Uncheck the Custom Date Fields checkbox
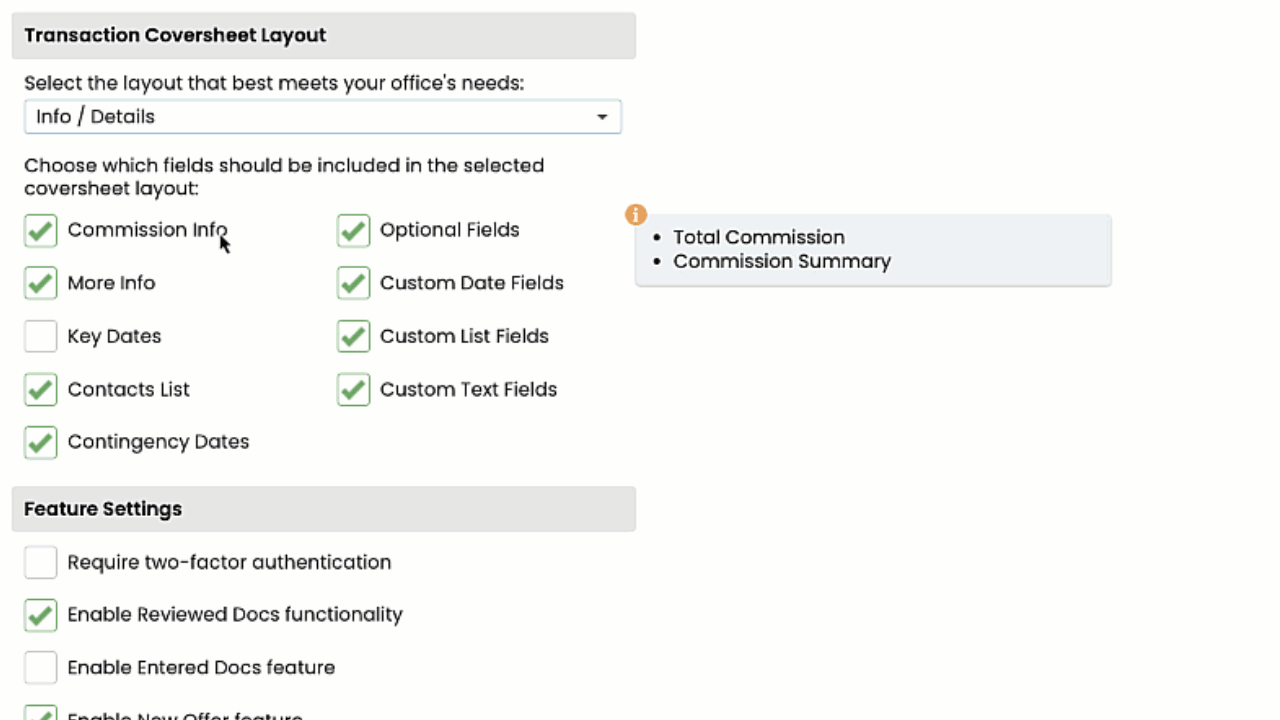Viewport: 1280px width, 720px height. (x=354, y=284)
